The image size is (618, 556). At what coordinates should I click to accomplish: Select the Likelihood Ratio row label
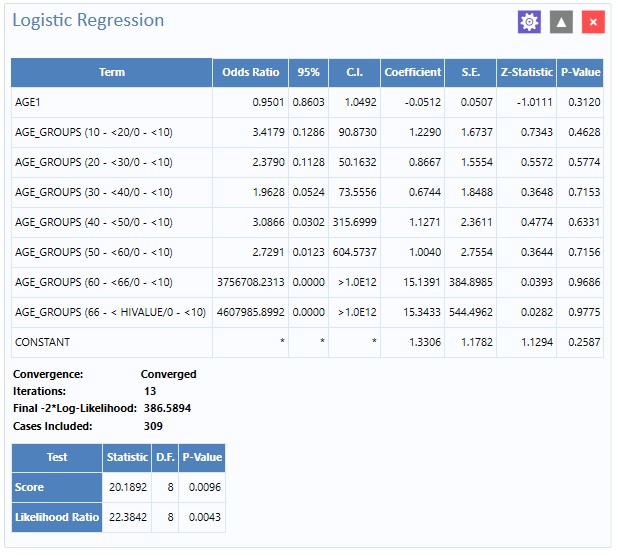pyautogui.click(x=57, y=517)
